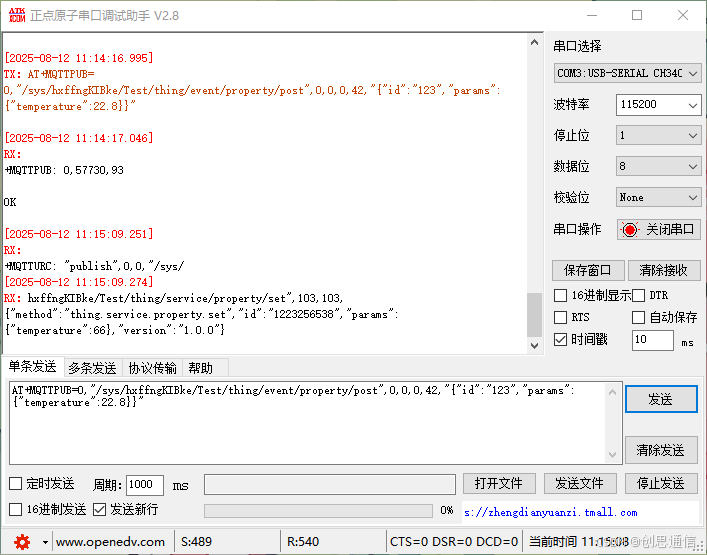Open the 校验位 None dropdown
This screenshot has height=555, width=707.
click(x=658, y=197)
